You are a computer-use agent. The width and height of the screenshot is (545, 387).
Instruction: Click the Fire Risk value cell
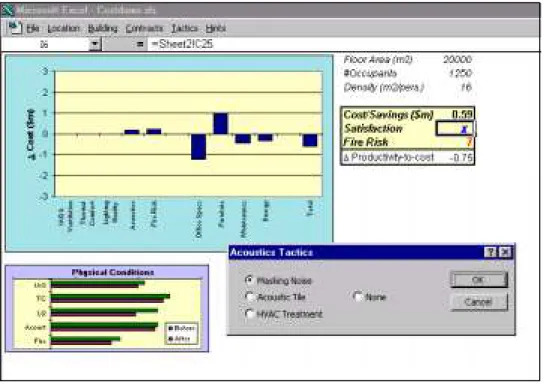[469, 142]
